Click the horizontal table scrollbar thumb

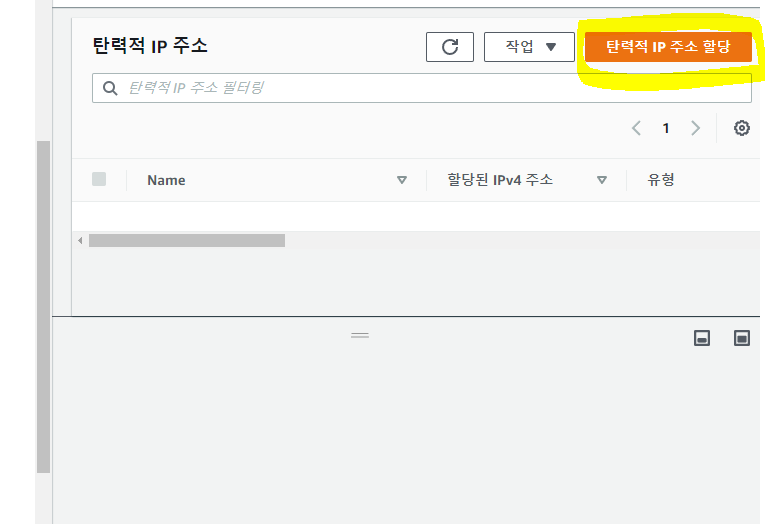pos(187,241)
